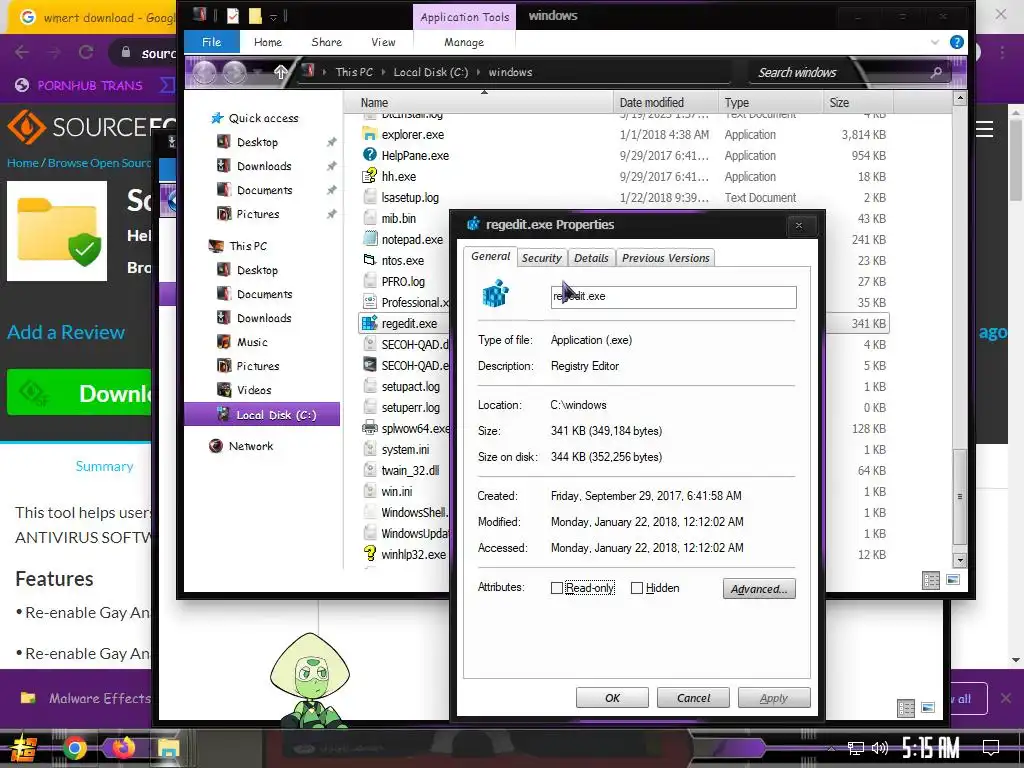This screenshot has width=1024, height=768.
Task: Open the quick access toolbar dropdown arrow
Action: coord(274,16)
